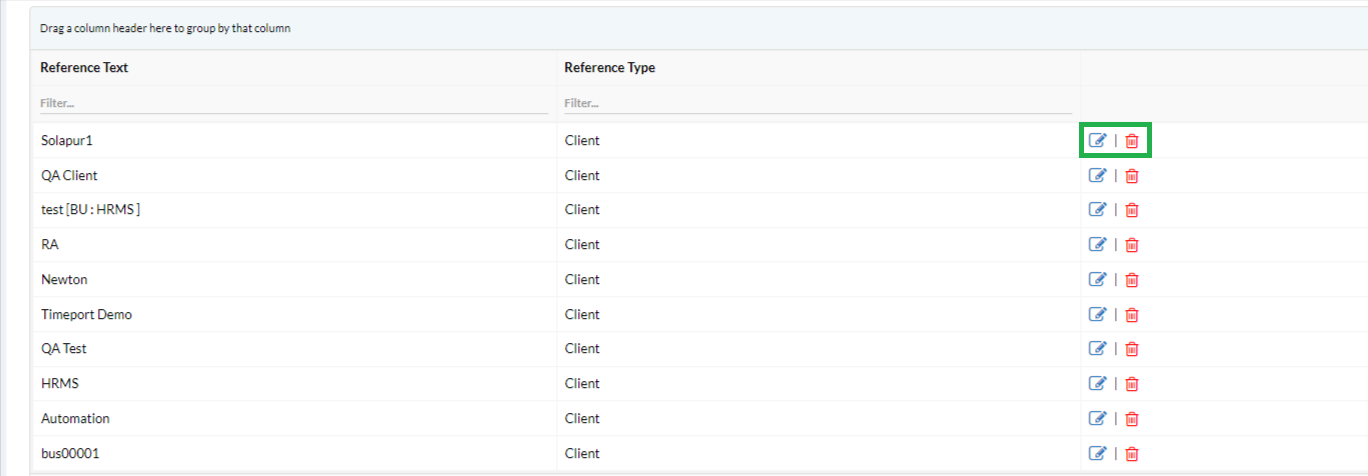Edit the Automation reference entry
This screenshot has height=476, width=1368.
(1097, 418)
